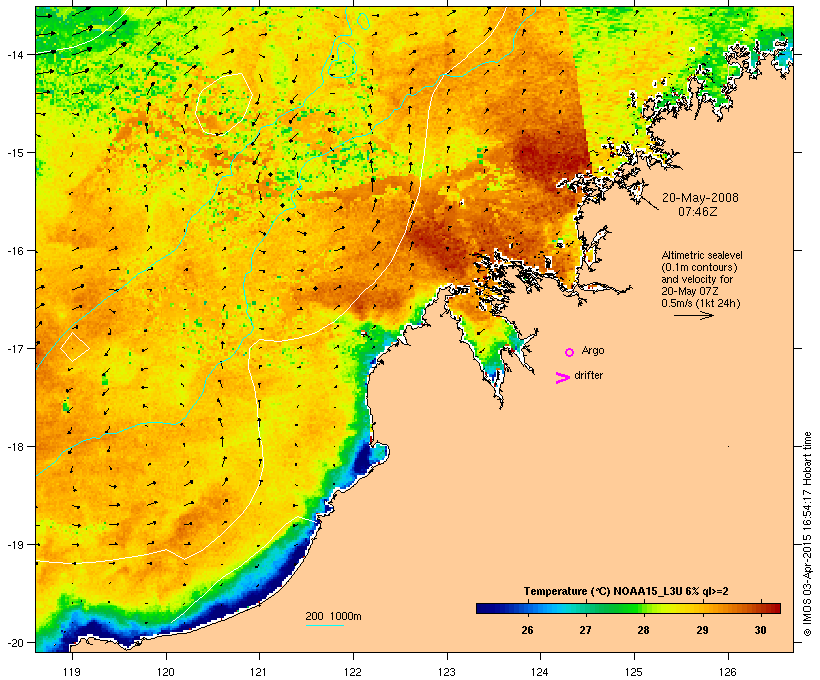The width and height of the screenshot is (820, 680).
Task: Click the 200 1000m depth label
Action: point(333,616)
